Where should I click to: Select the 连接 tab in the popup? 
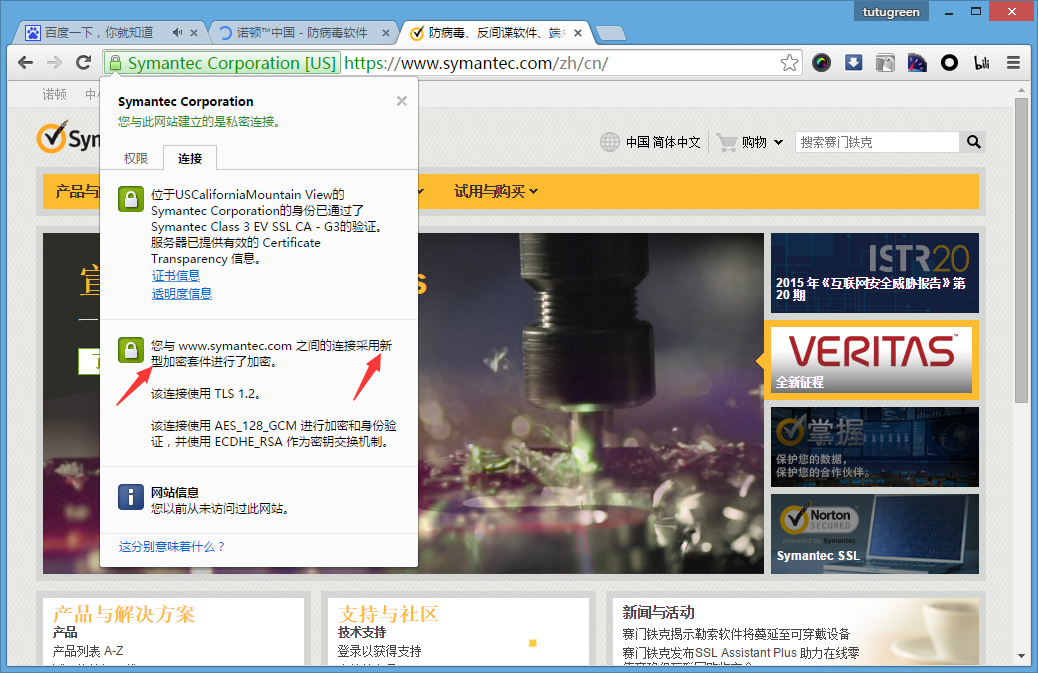190,158
